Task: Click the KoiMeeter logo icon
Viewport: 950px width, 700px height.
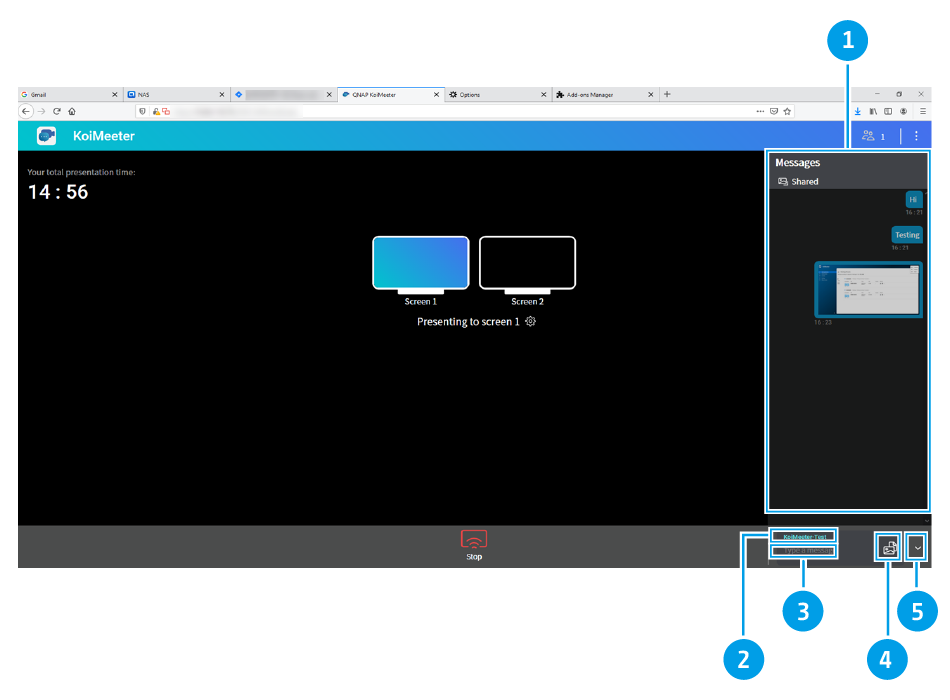Action: 46,136
